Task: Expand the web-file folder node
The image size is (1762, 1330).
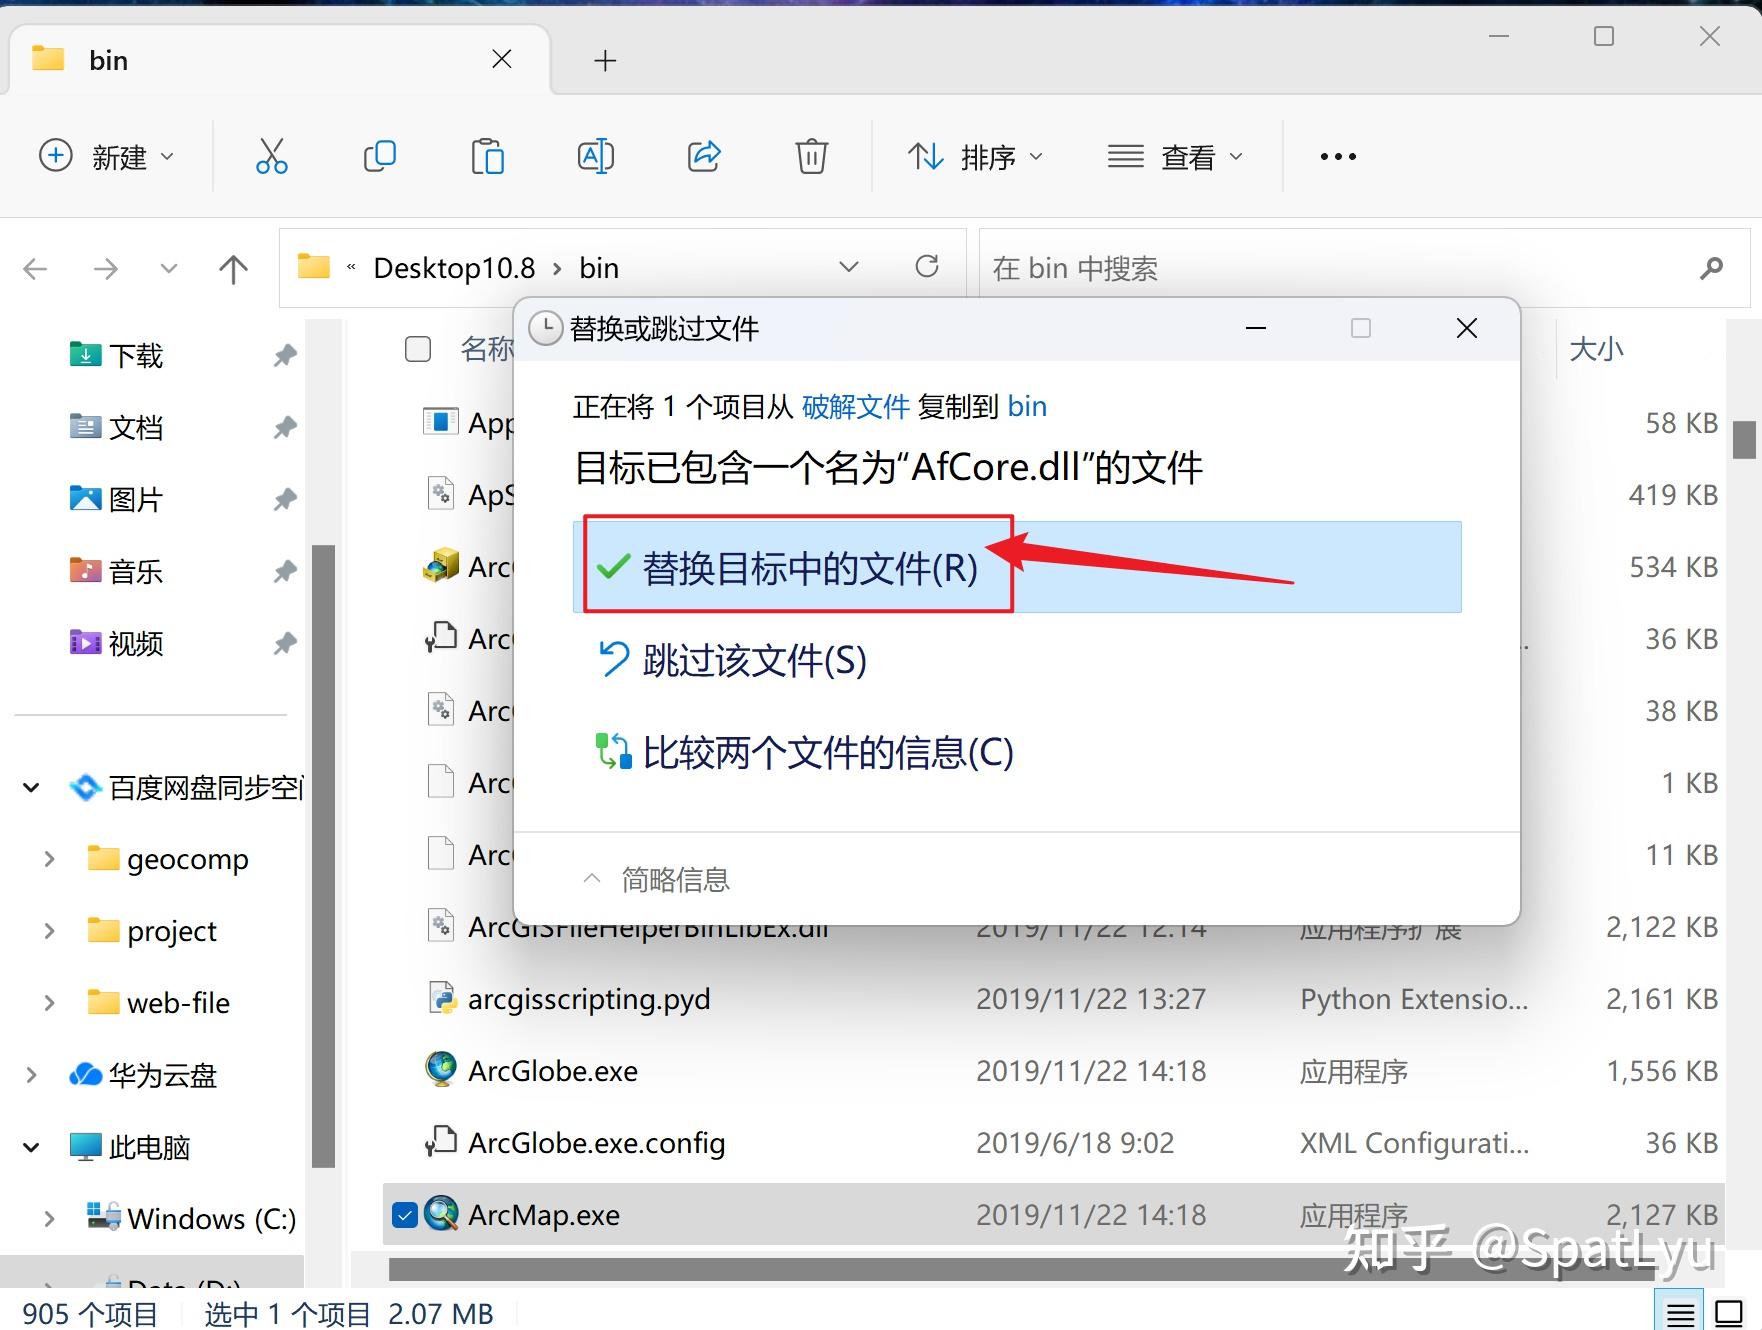Action: pos(49,1003)
